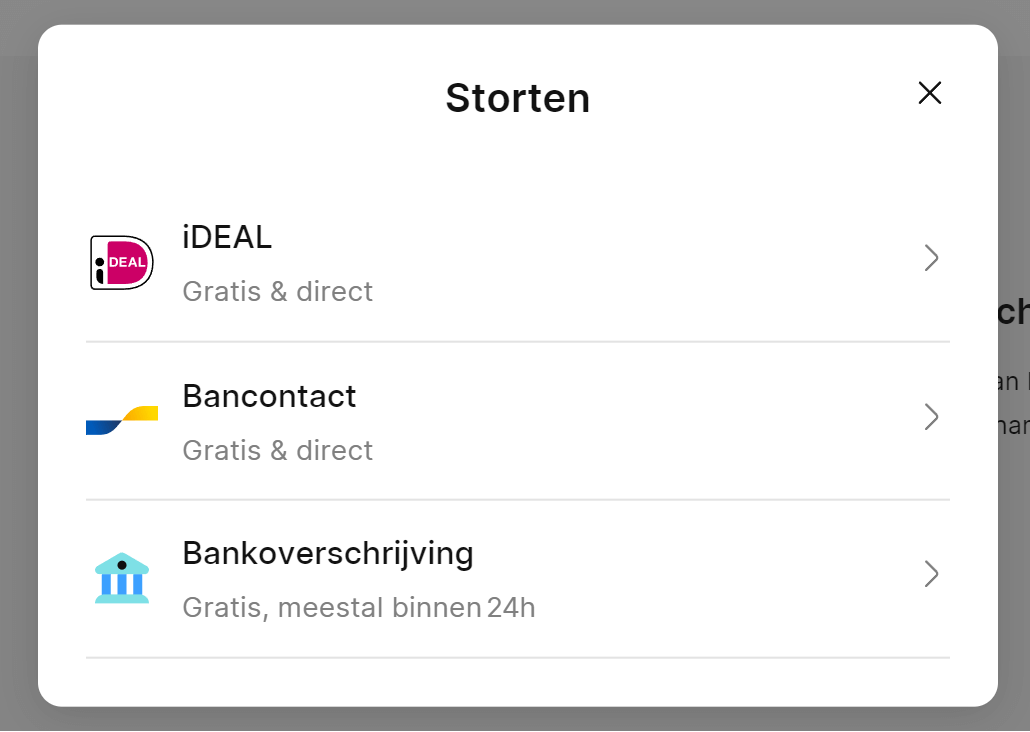Open iDEAL via its right chevron
Screen dimensions: 1030x732
coord(931,258)
